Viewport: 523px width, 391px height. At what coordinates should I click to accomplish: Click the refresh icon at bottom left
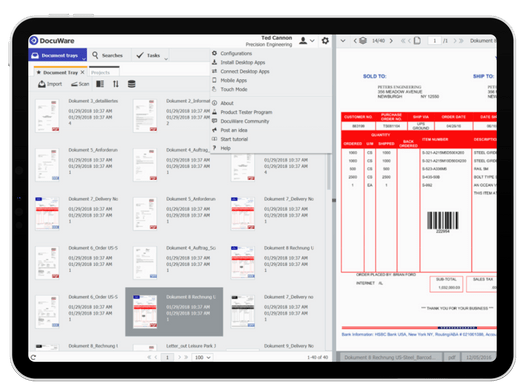33,357
